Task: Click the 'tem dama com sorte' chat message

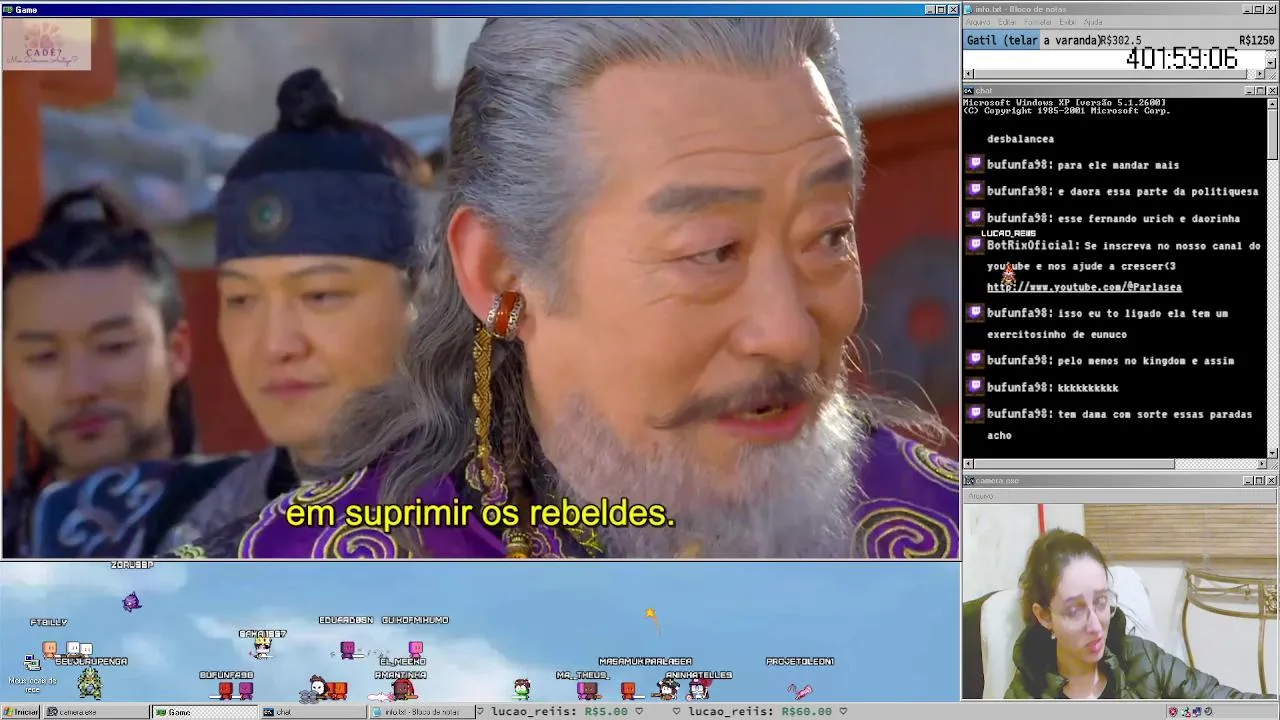Action: 1120,424
